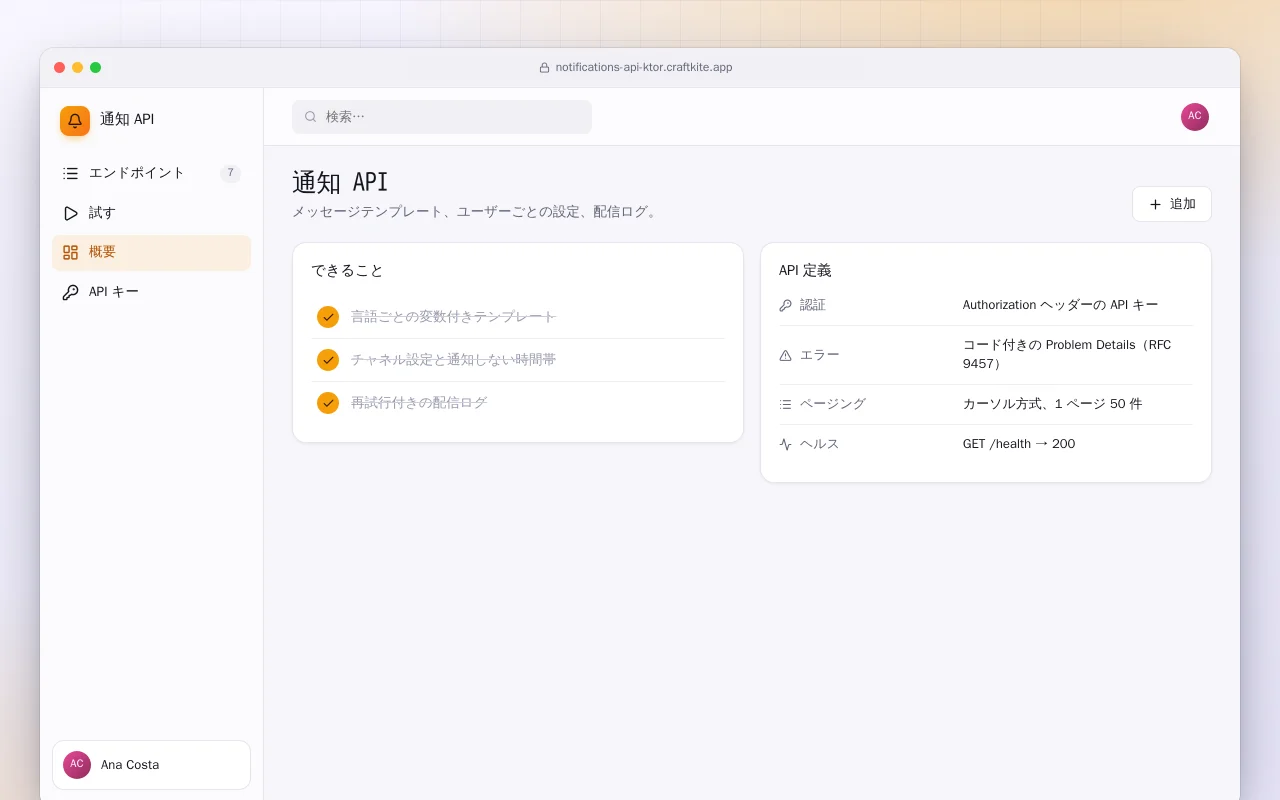The height and width of the screenshot is (800, 1280).
Task: Select 試す in the sidebar
Action: click(151, 213)
